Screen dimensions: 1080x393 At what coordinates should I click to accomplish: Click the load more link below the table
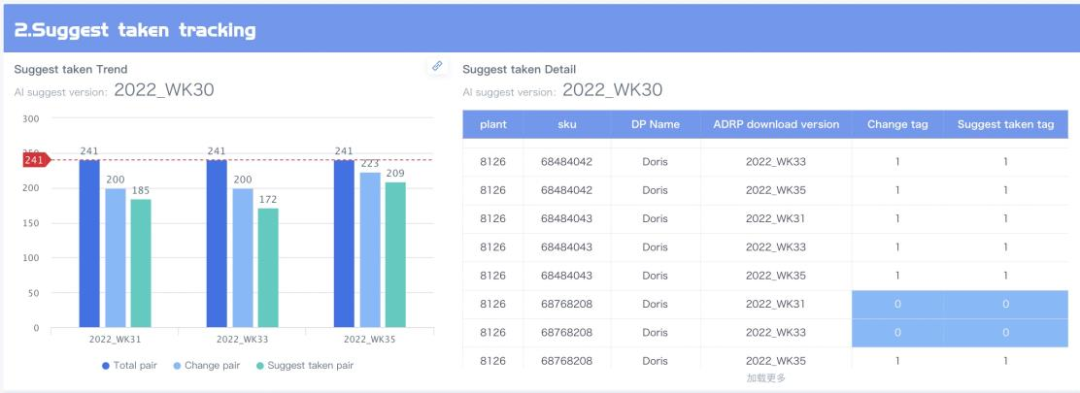[x=766, y=378]
